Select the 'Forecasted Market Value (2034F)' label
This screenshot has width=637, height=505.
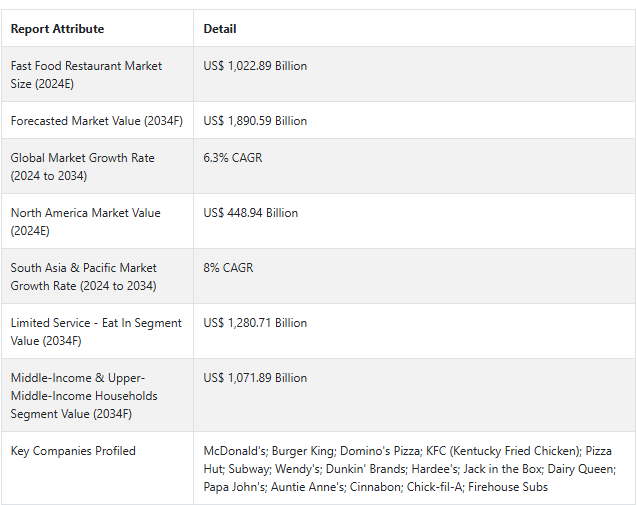click(88, 121)
